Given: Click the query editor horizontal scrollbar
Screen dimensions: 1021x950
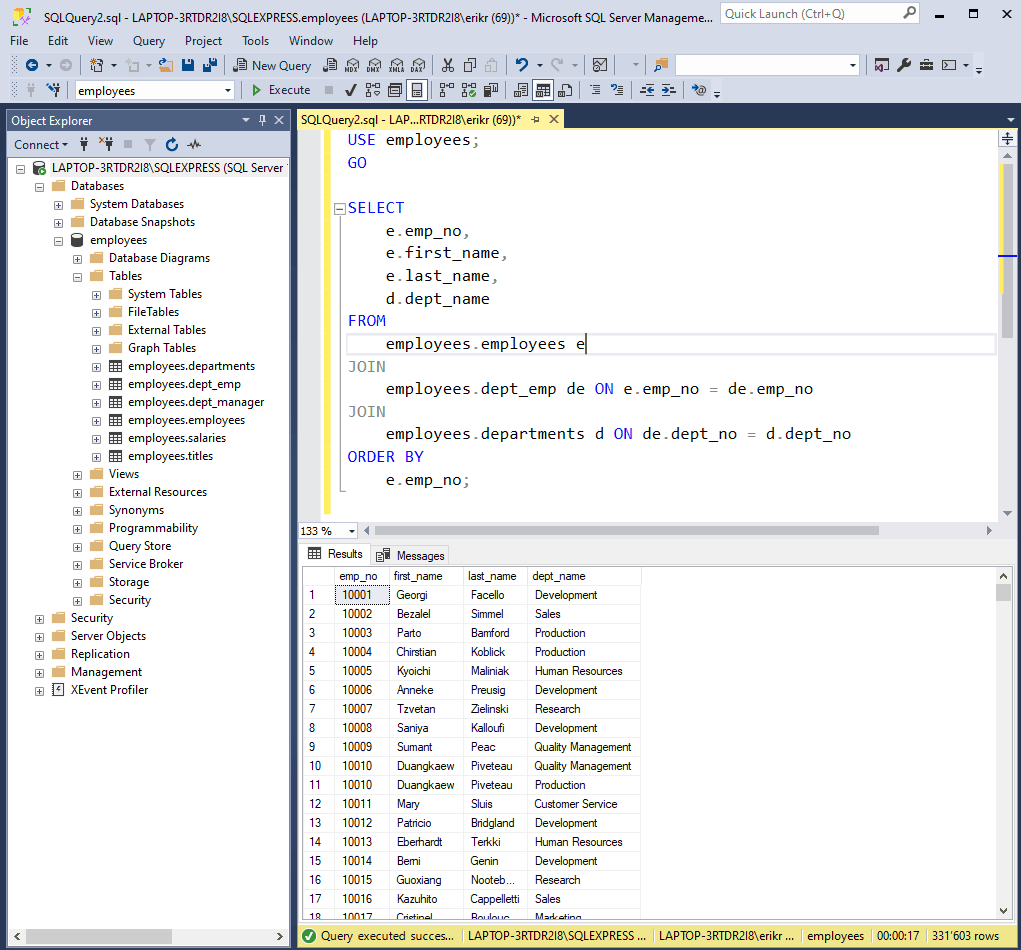Looking at the screenshot, I should point(626,531).
